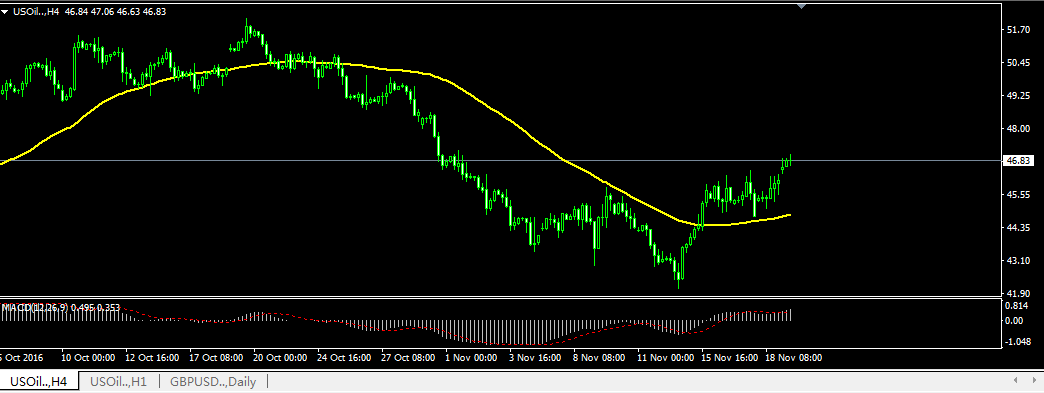
Task: Click the 27 Oct 08:00 time label
Action: (409, 358)
